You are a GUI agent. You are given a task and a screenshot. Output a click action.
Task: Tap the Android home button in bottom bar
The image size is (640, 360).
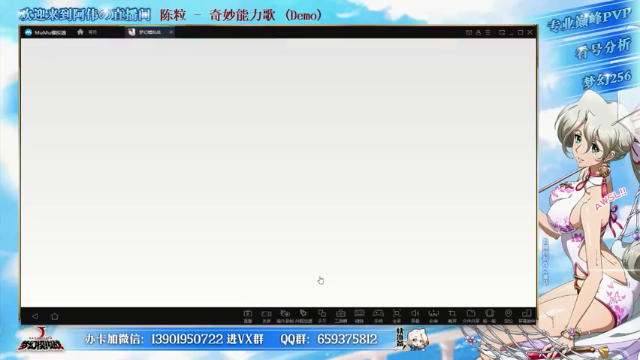click(x=55, y=316)
